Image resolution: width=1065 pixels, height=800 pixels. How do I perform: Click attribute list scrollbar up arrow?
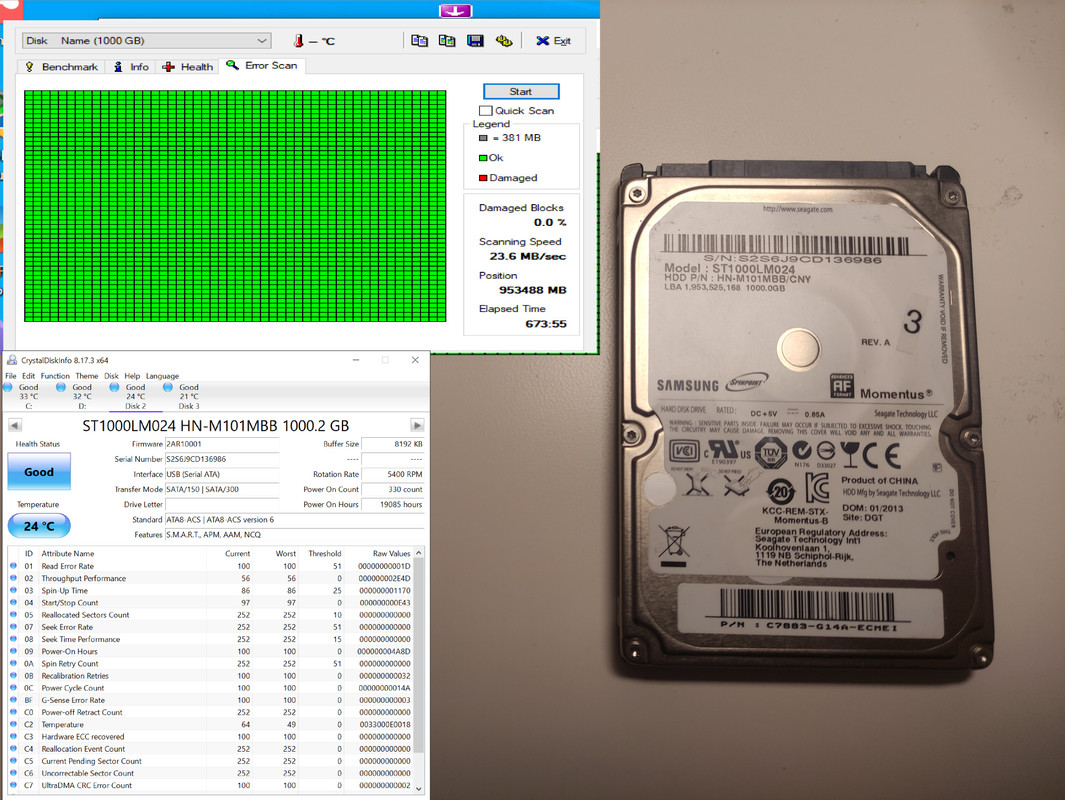pos(418,553)
